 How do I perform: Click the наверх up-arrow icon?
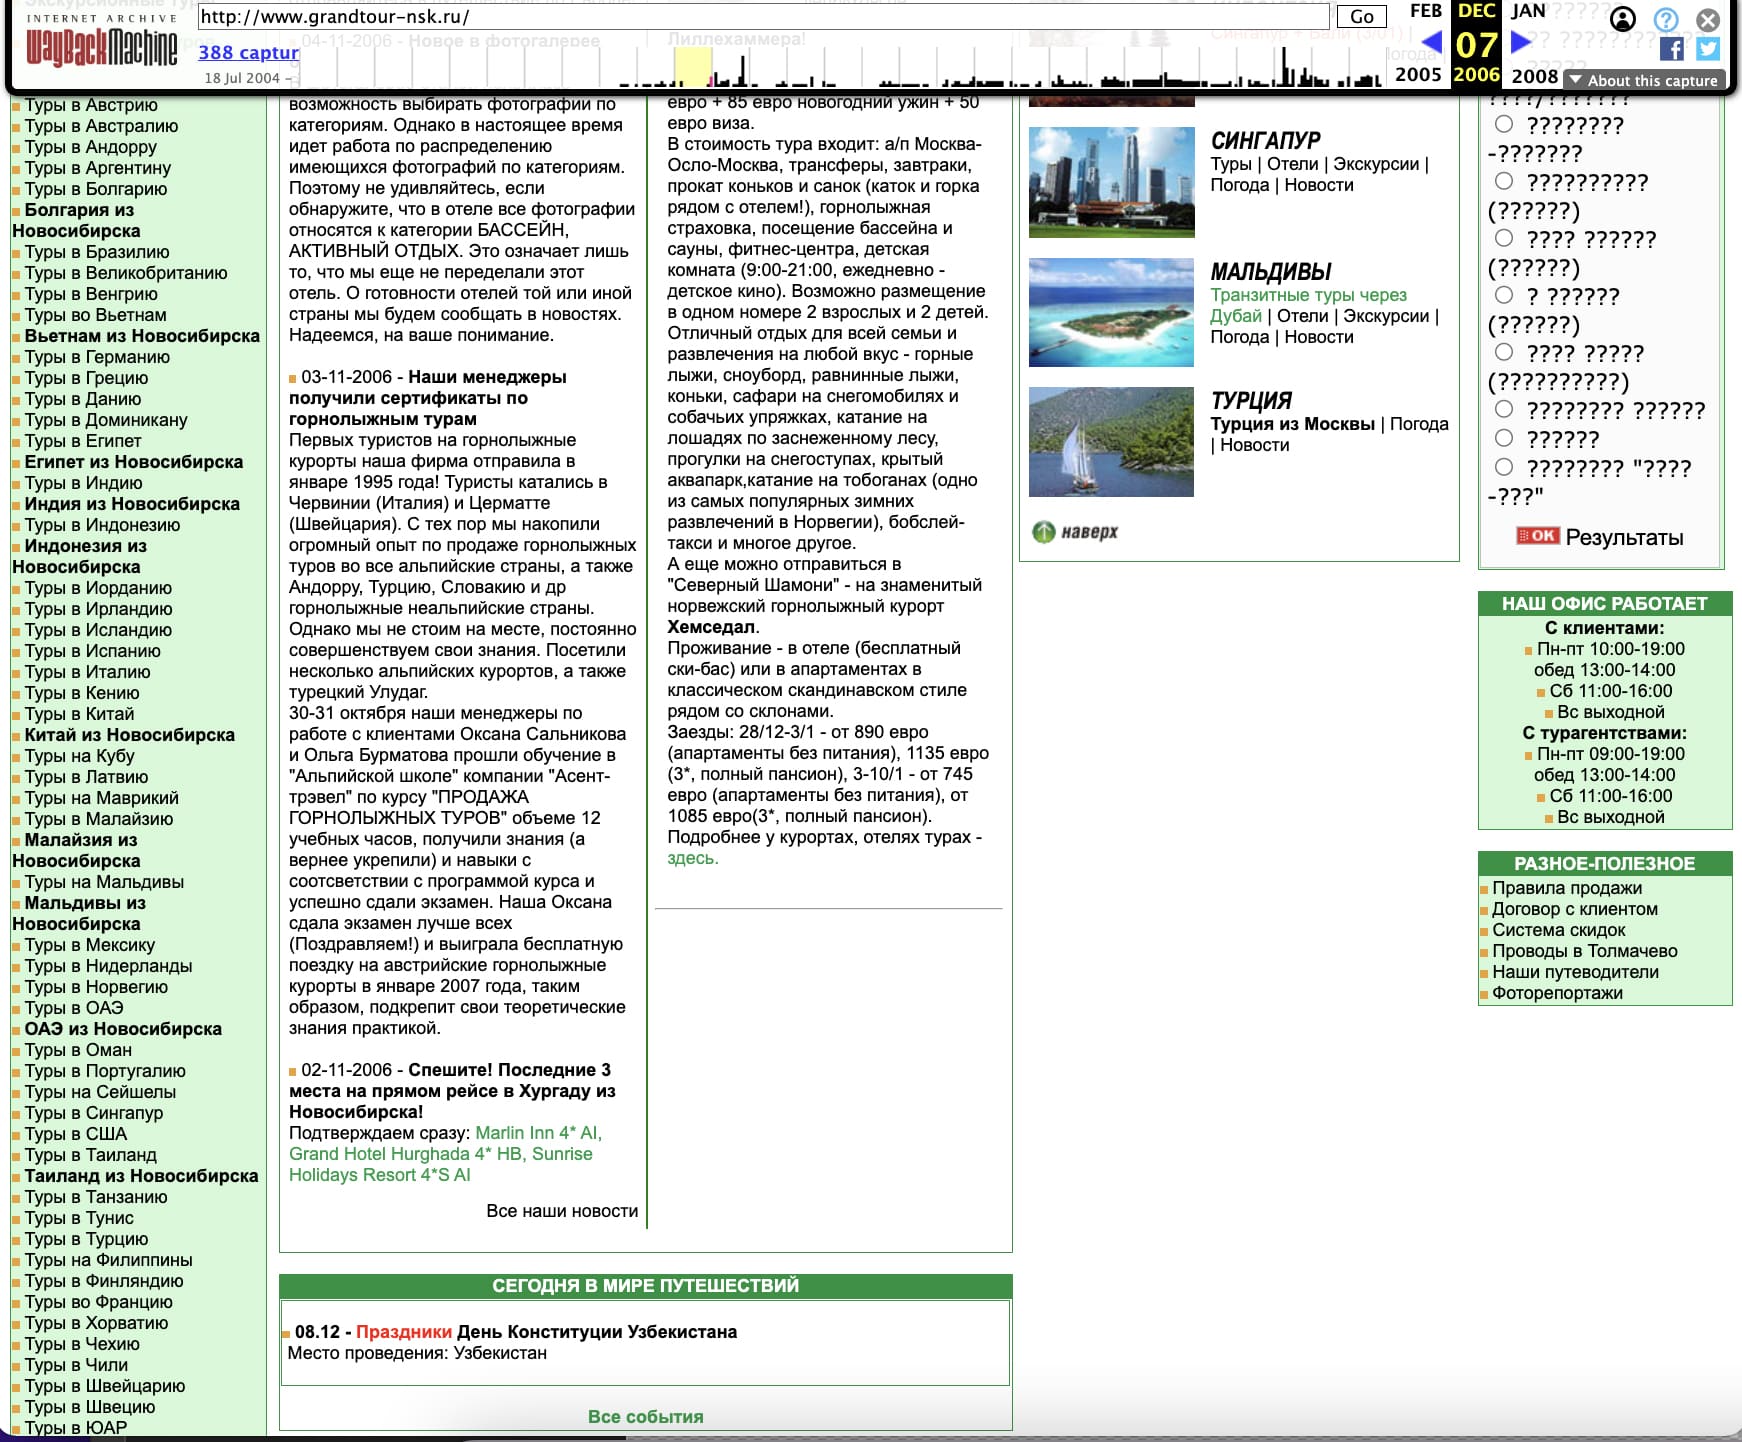point(1043,532)
